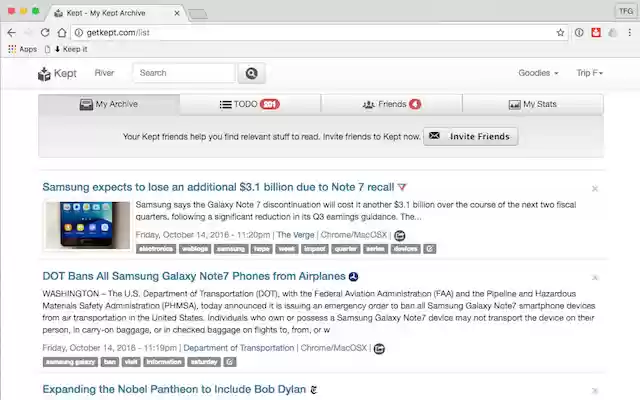Click the Kept - My Kept Archive browser tab
The height and width of the screenshot is (400, 640).
coord(117,13)
